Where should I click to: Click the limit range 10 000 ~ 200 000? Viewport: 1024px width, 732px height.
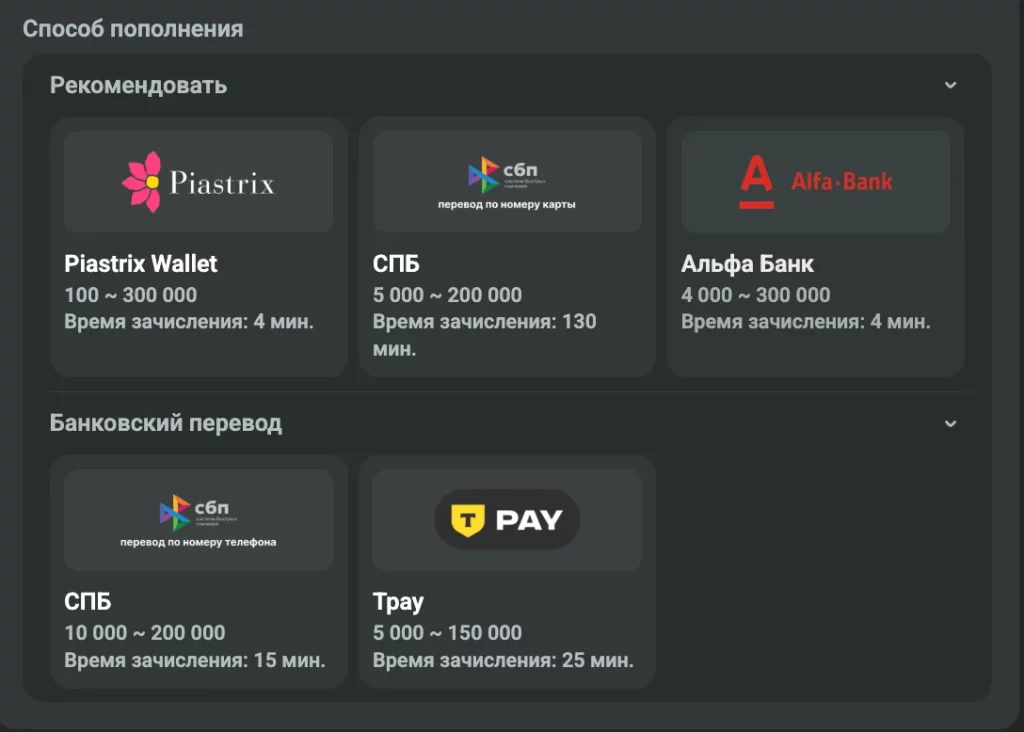tap(145, 633)
